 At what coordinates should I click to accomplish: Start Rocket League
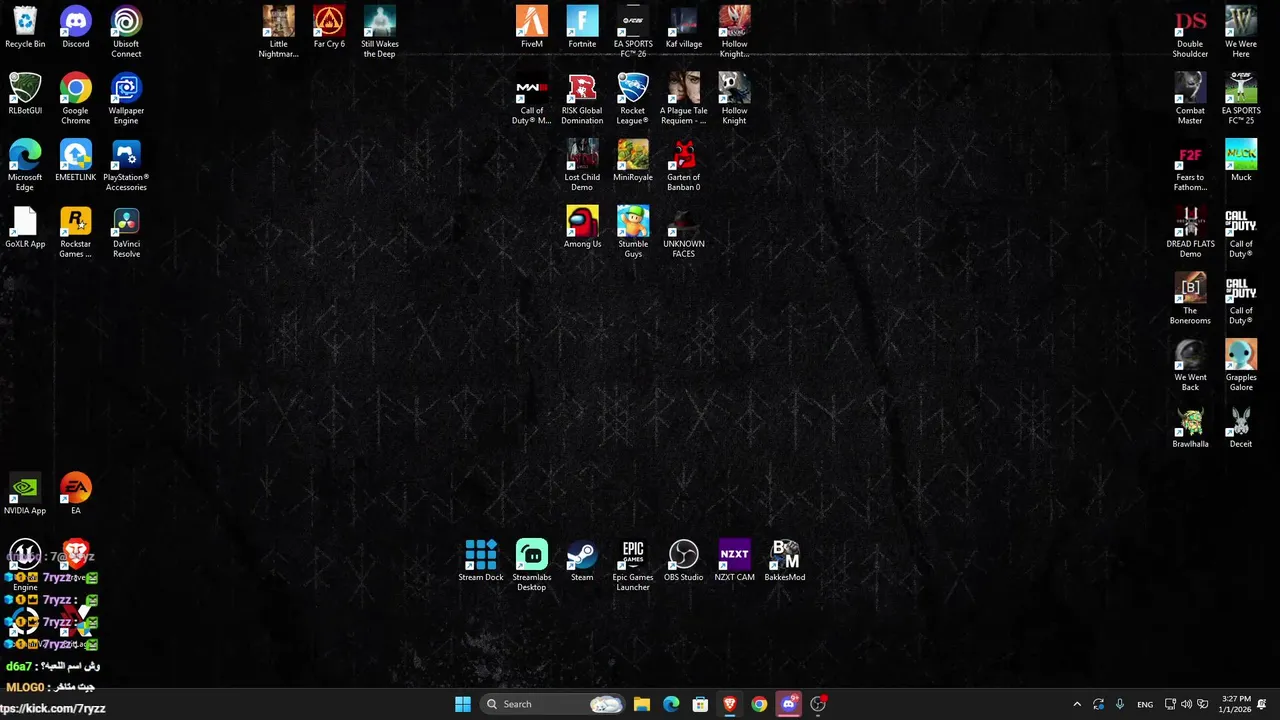(633, 99)
